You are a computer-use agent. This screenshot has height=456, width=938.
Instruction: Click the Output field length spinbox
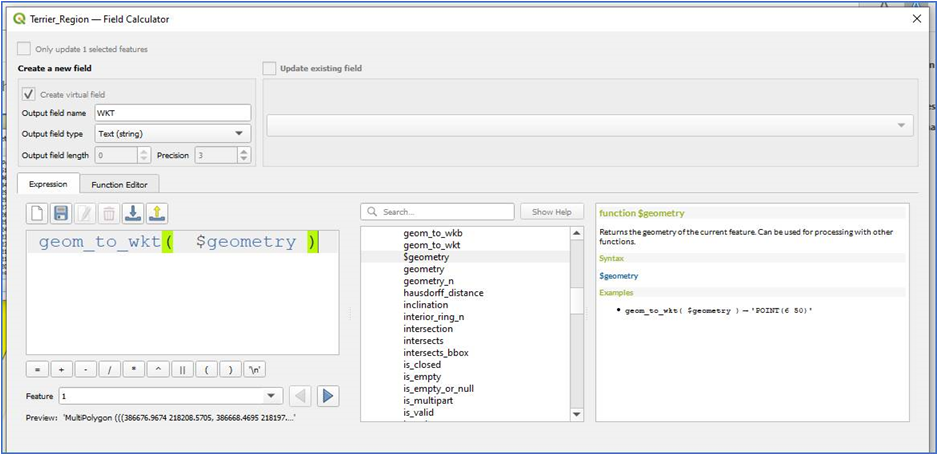[x=121, y=156]
